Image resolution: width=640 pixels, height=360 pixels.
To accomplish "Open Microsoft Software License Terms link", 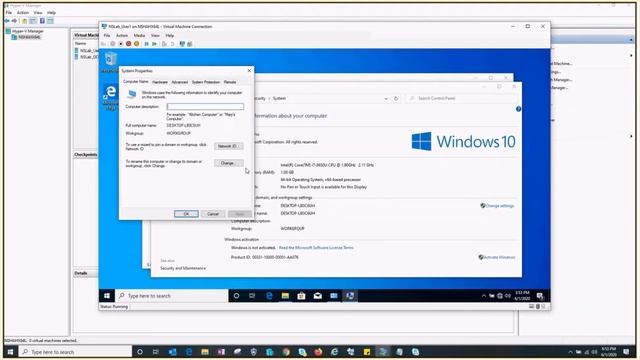I will coord(316,248).
